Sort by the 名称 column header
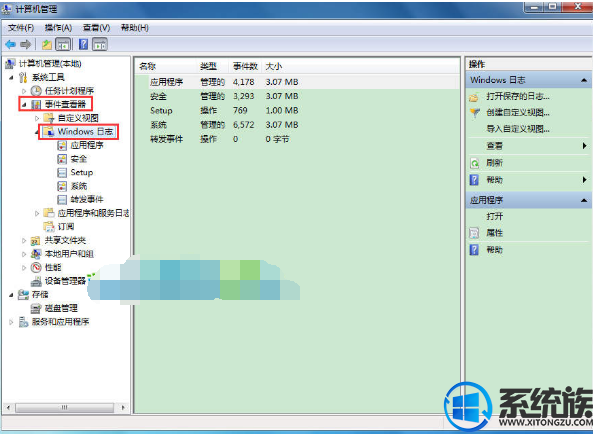The image size is (593, 435). pyautogui.click(x=165, y=66)
